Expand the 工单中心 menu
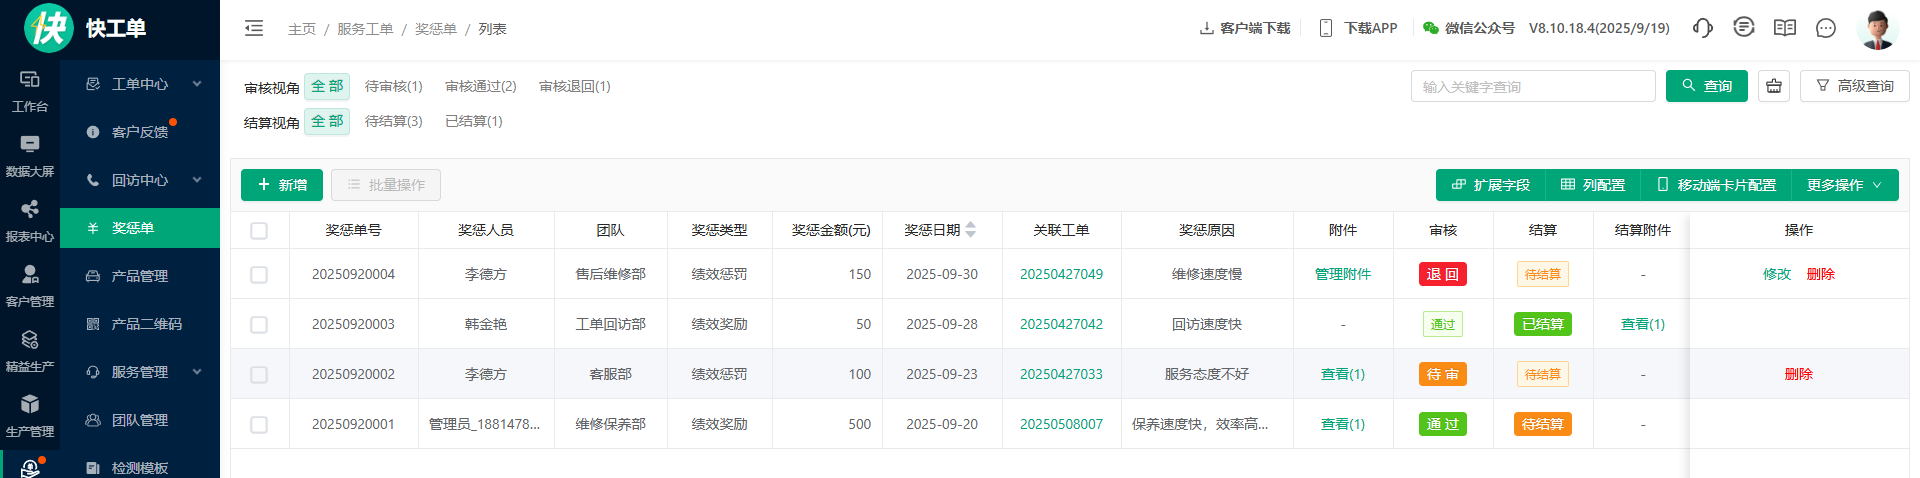Screen dimensions: 1920x478 (140, 84)
